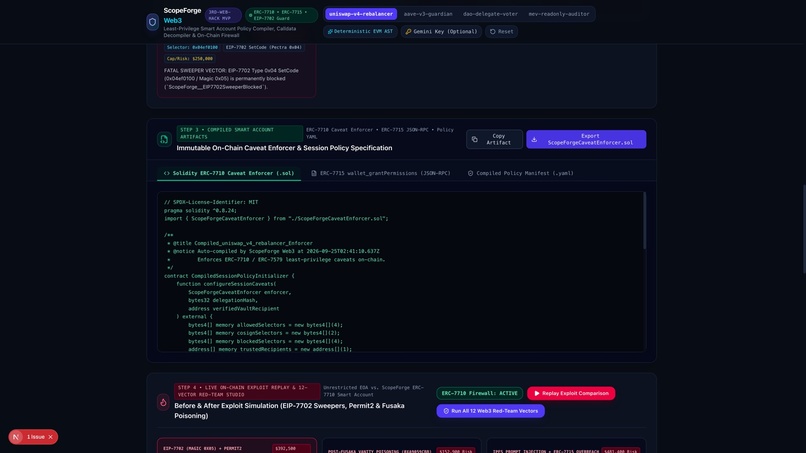Click the Before & After Exploit Simulation heading
The height and width of the screenshot is (453, 806).
[289, 411]
